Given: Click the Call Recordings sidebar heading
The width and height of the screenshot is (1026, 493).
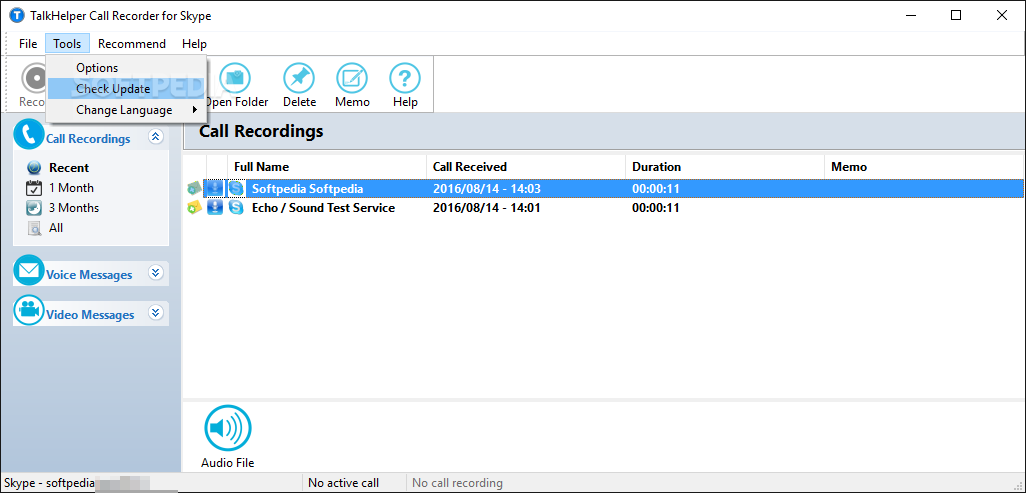Looking at the screenshot, I should tap(88, 139).
